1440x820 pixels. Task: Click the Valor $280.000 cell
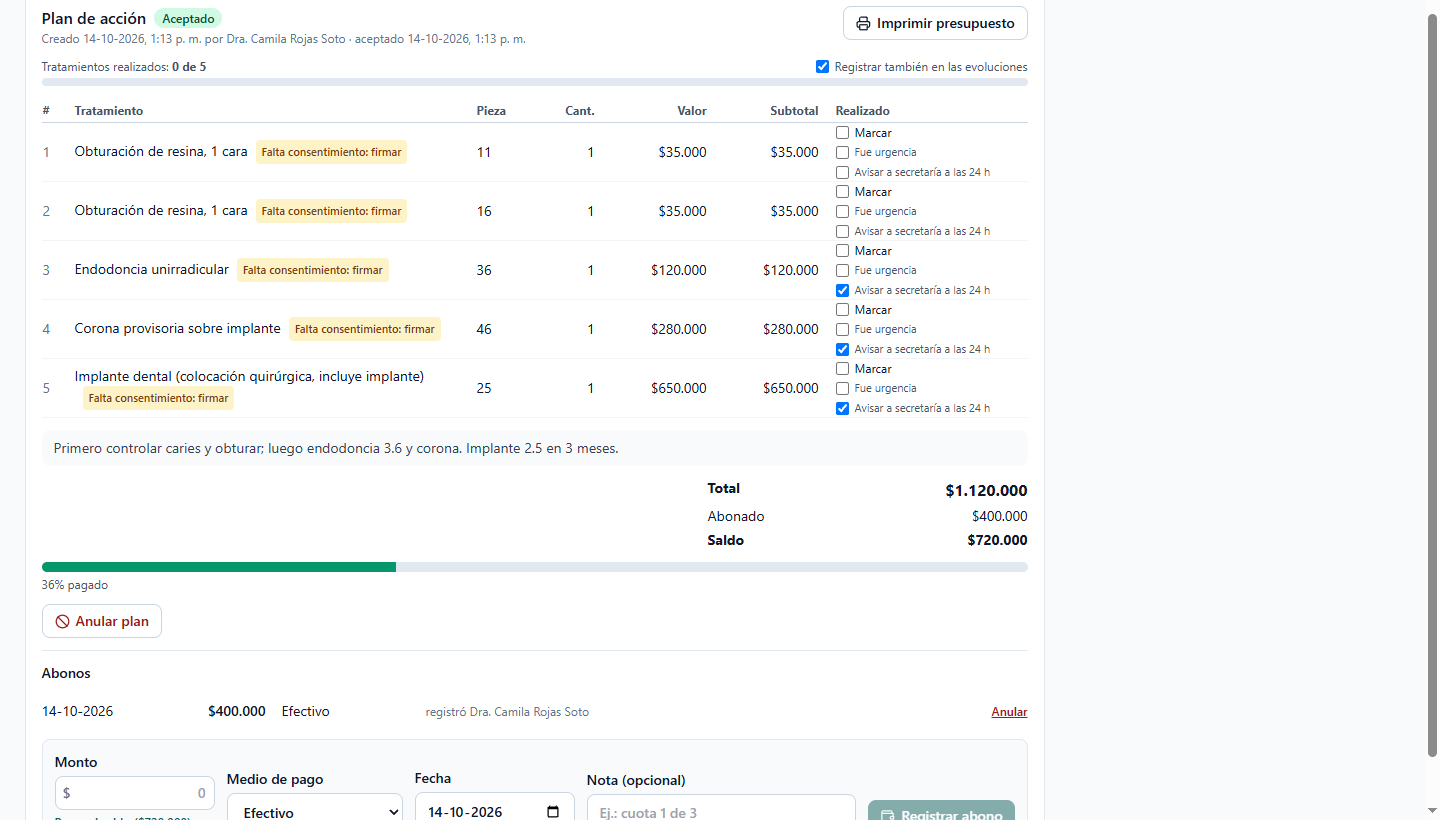678,329
